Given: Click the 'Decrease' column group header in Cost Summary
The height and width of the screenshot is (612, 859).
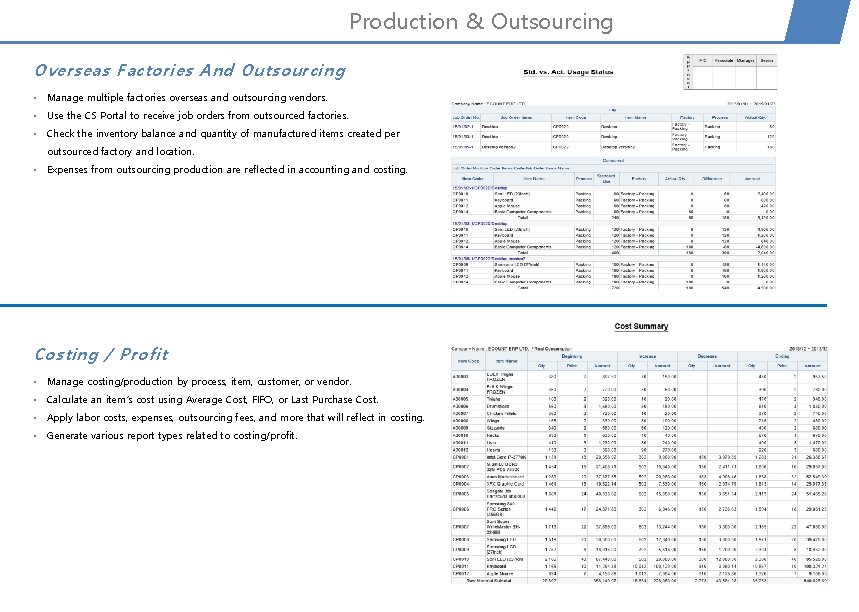Looking at the screenshot, I should click(x=707, y=356).
